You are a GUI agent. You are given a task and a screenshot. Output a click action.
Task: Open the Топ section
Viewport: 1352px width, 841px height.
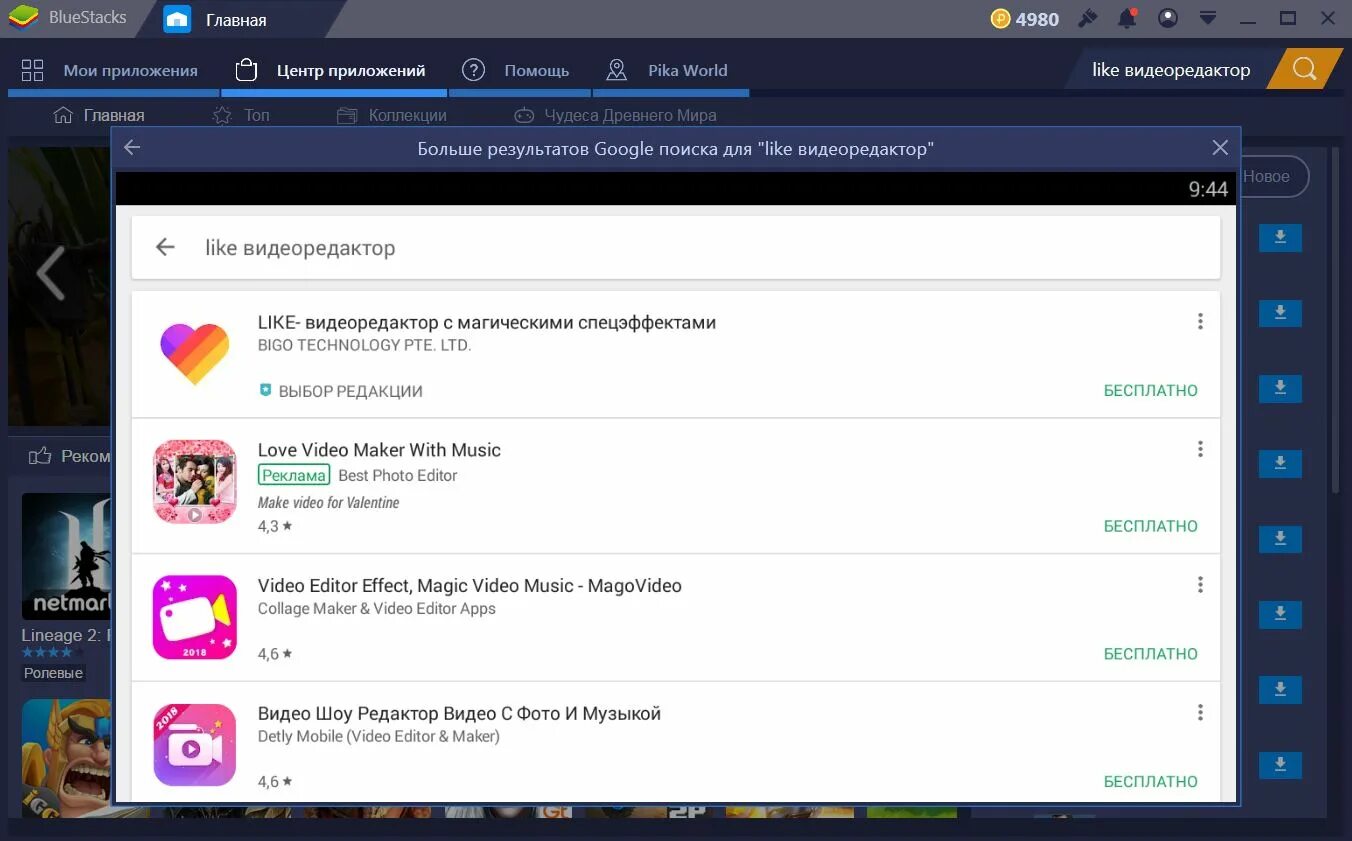tap(241, 115)
